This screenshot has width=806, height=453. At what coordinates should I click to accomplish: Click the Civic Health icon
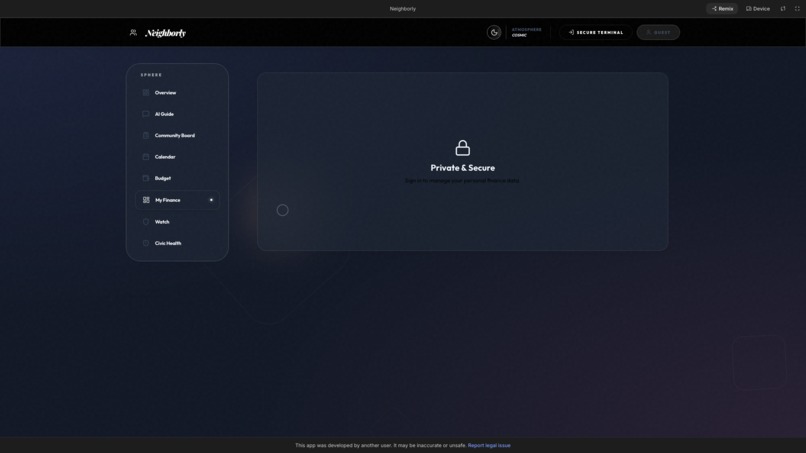[x=146, y=243]
